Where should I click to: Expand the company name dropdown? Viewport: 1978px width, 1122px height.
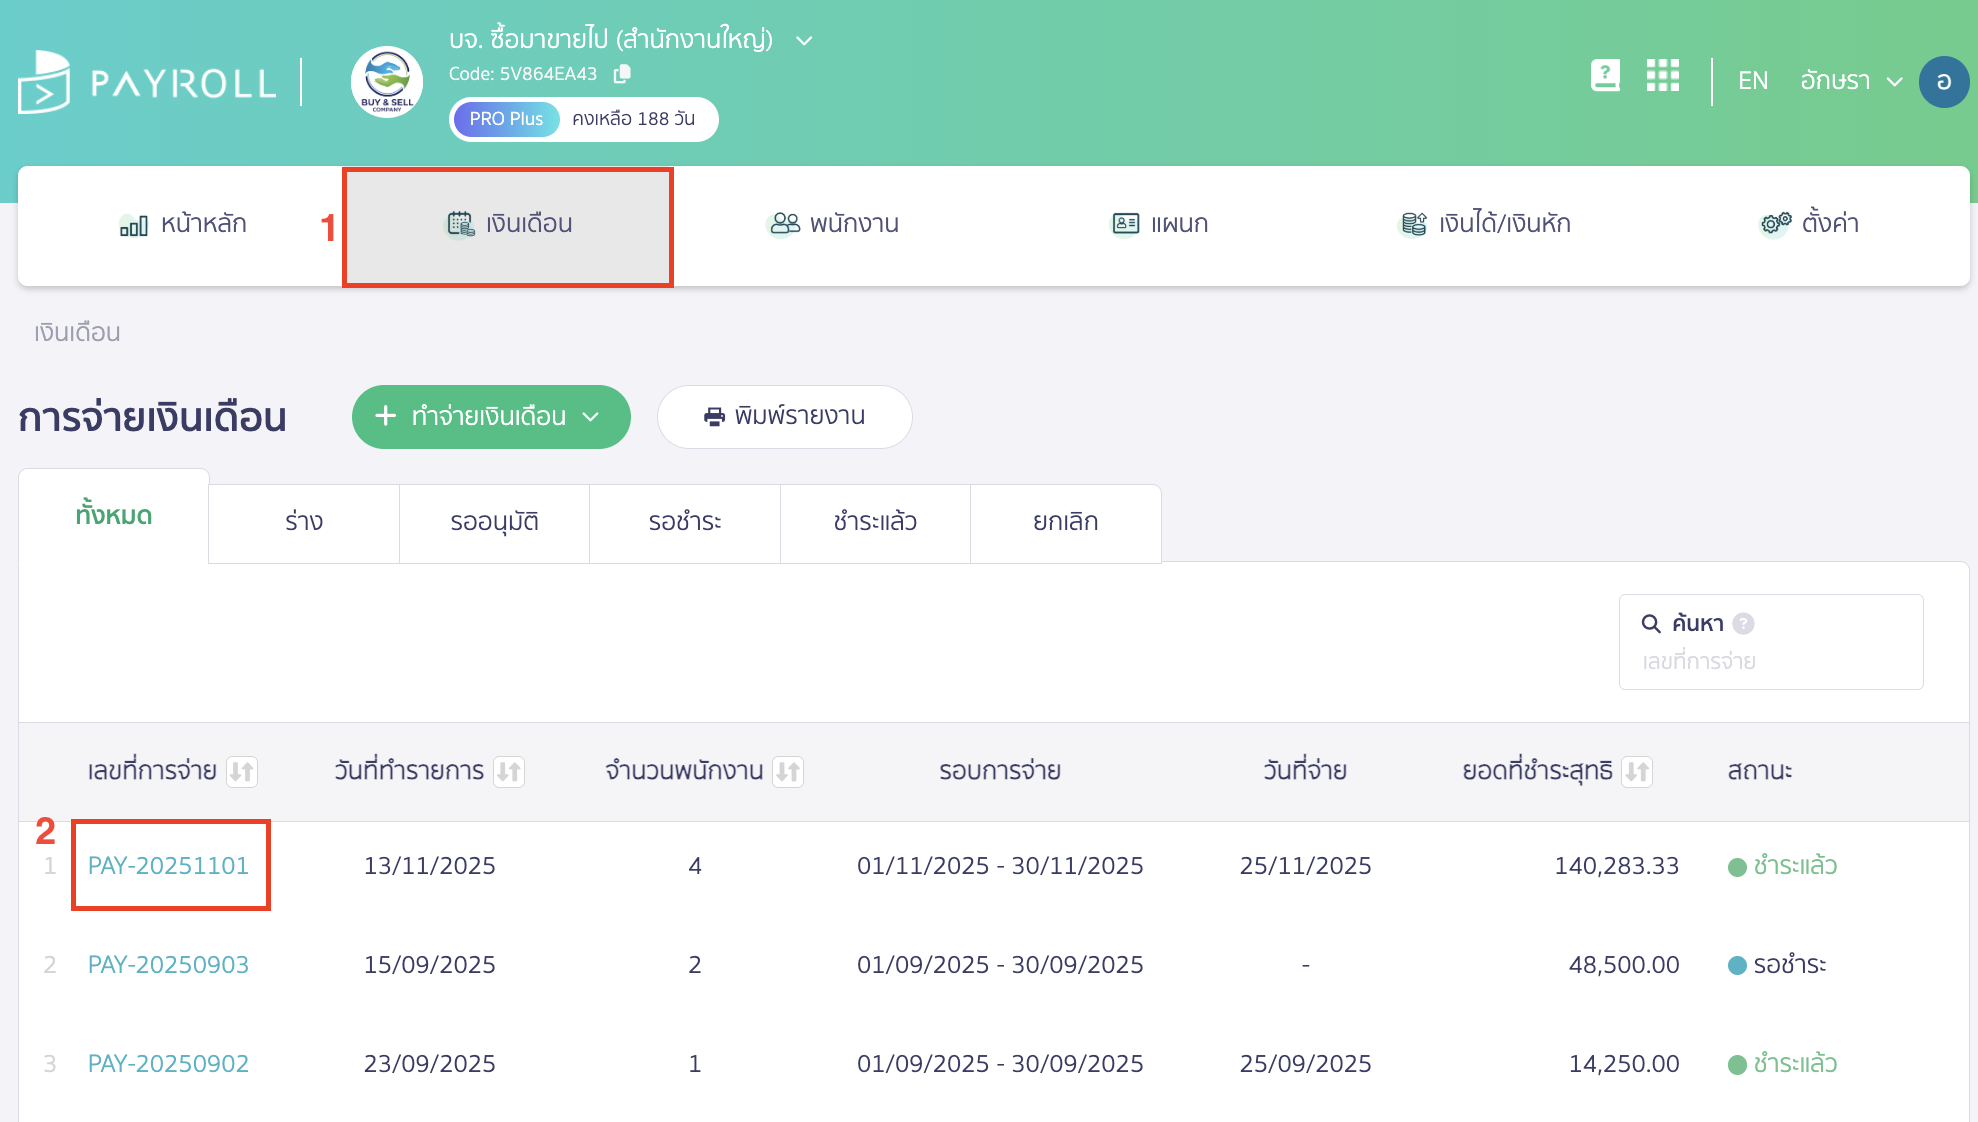(x=804, y=41)
